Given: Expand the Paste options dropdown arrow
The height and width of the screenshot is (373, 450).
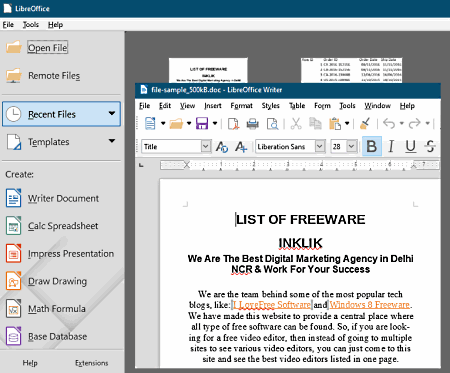Looking at the screenshot, I should coord(347,124).
